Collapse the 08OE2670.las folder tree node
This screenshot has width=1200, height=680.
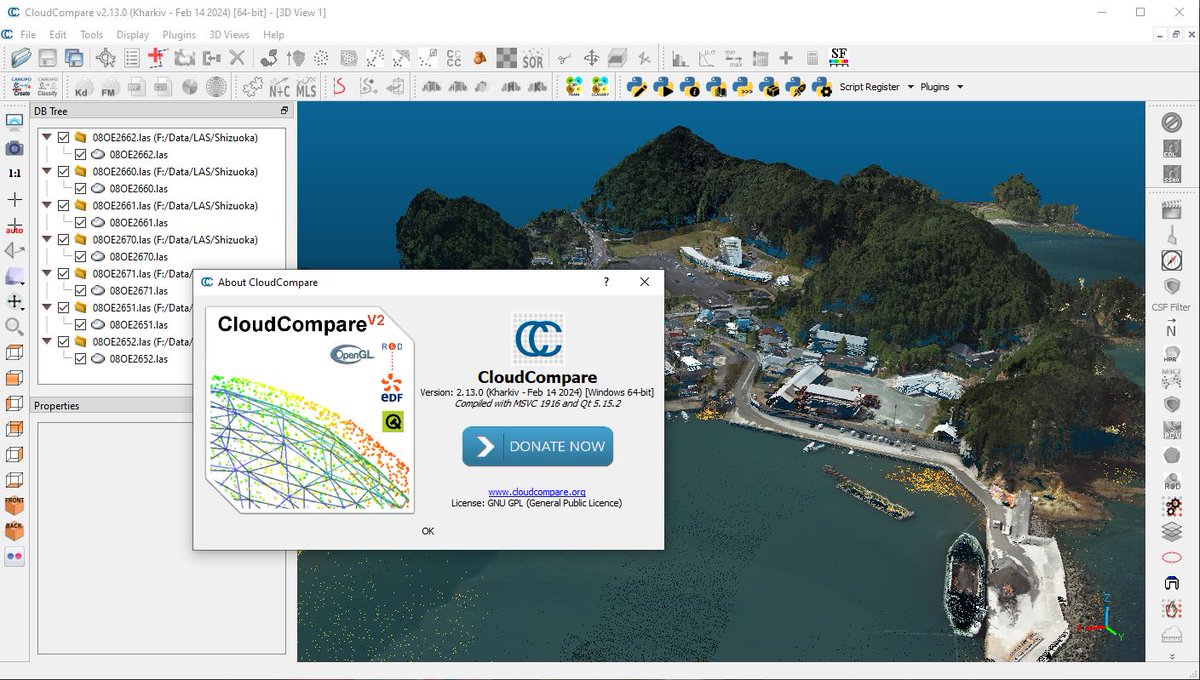[x=47, y=239]
